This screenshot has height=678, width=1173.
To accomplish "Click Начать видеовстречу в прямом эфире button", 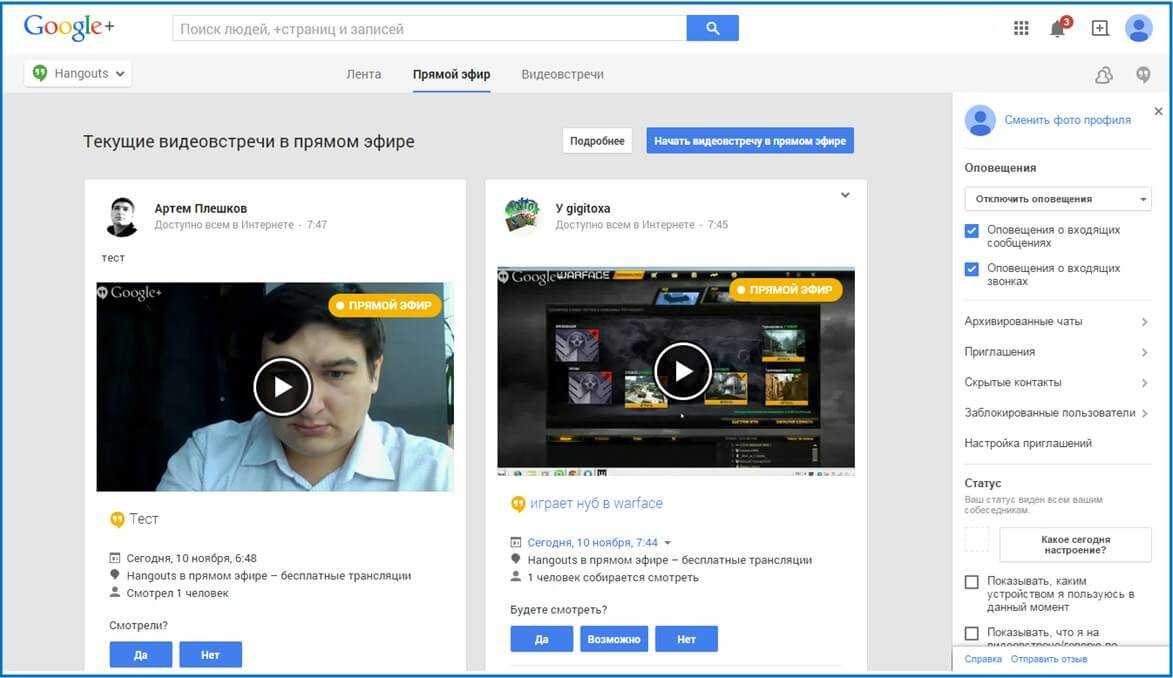I will [x=749, y=141].
